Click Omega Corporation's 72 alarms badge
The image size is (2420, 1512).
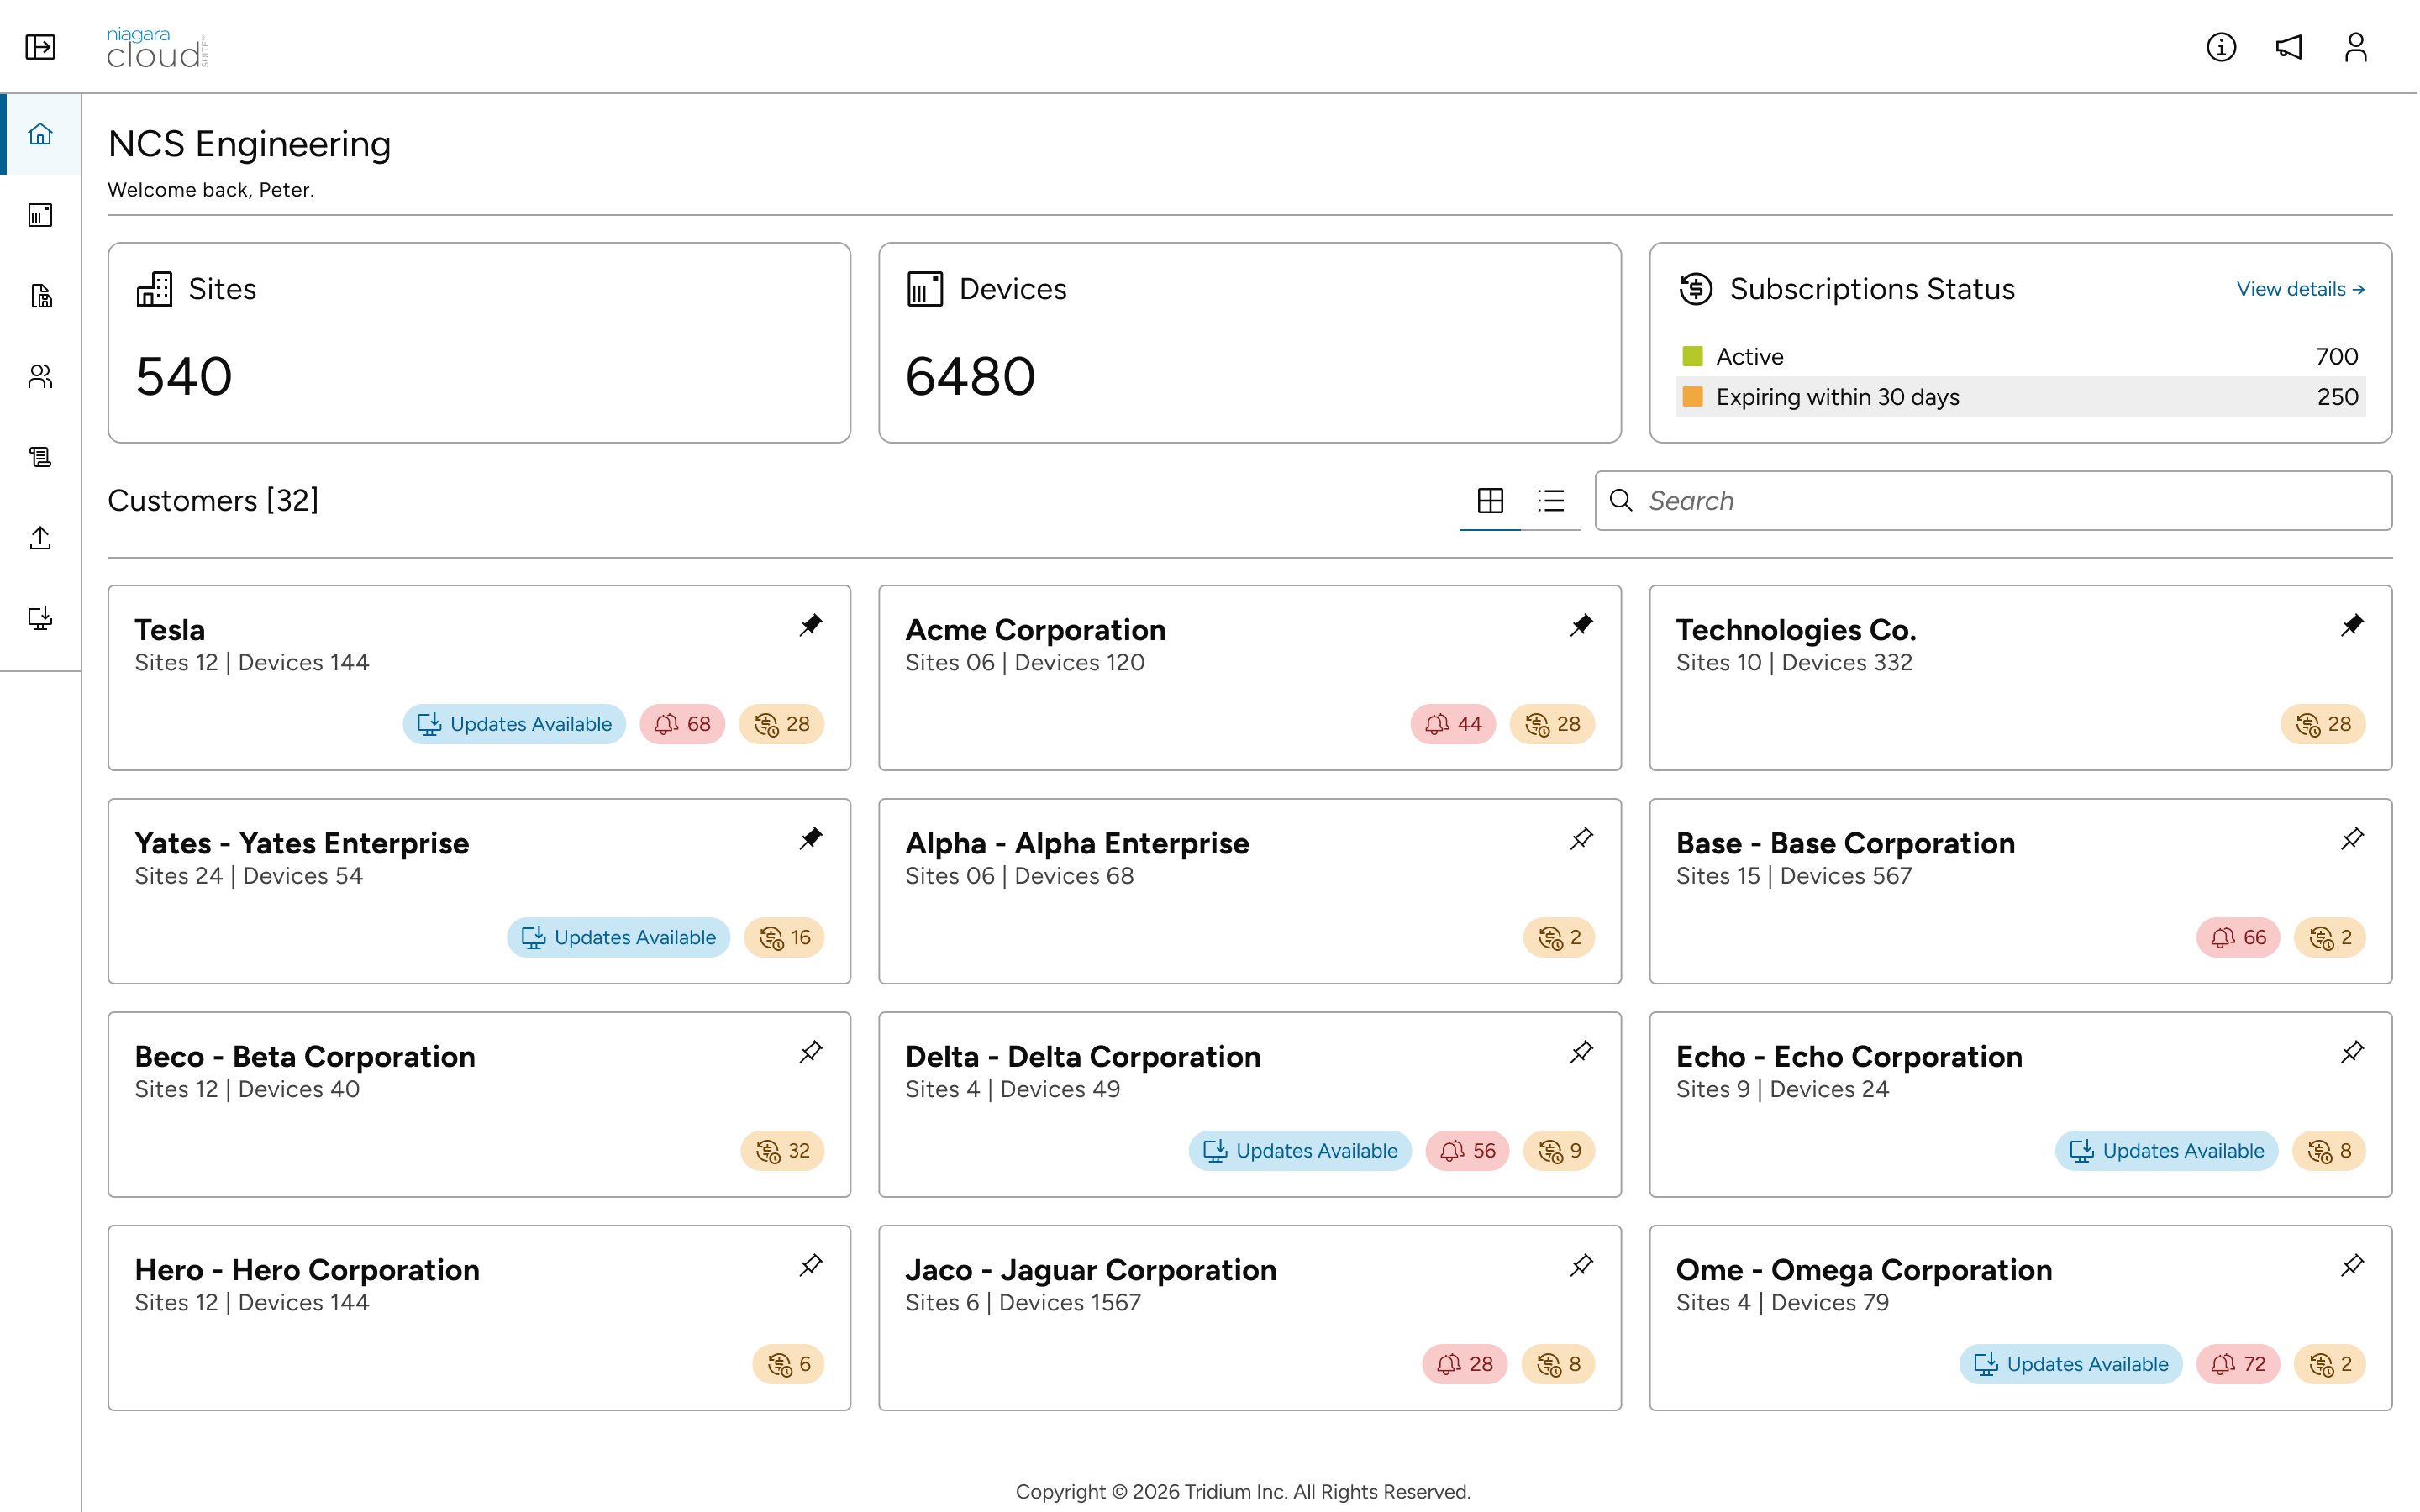(x=2238, y=1364)
